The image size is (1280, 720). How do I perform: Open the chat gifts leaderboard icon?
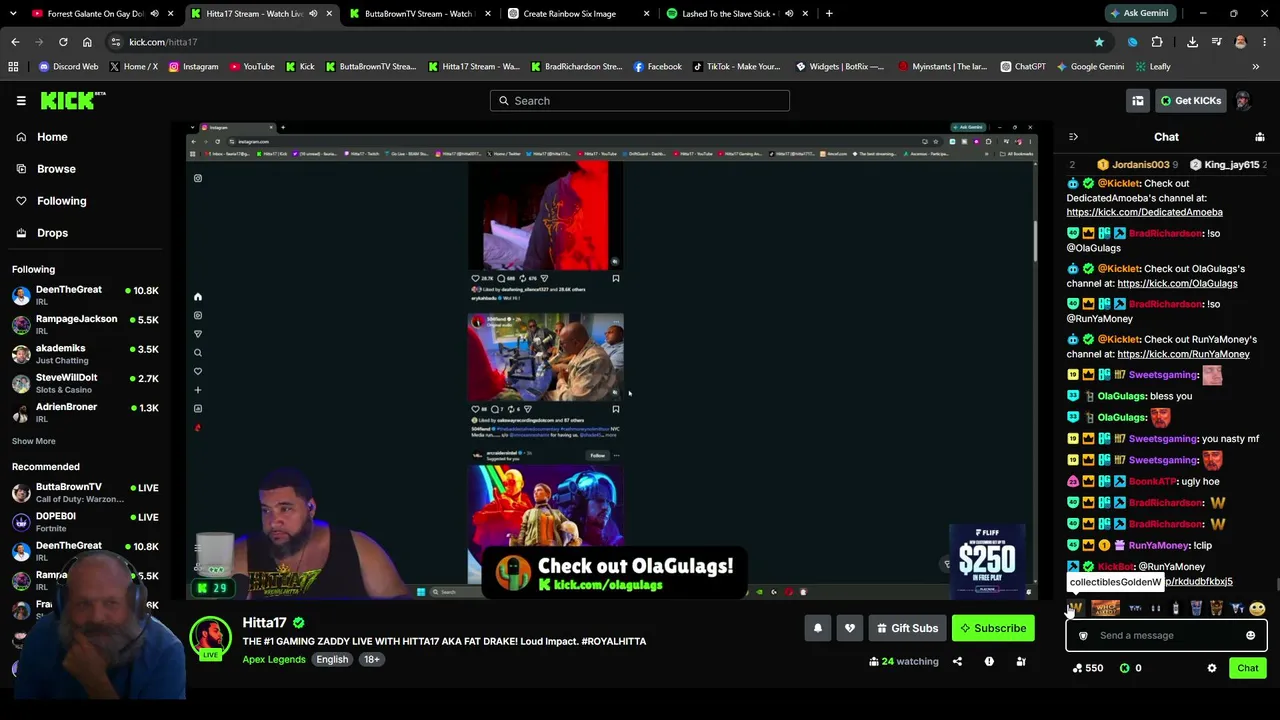(x=1260, y=137)
